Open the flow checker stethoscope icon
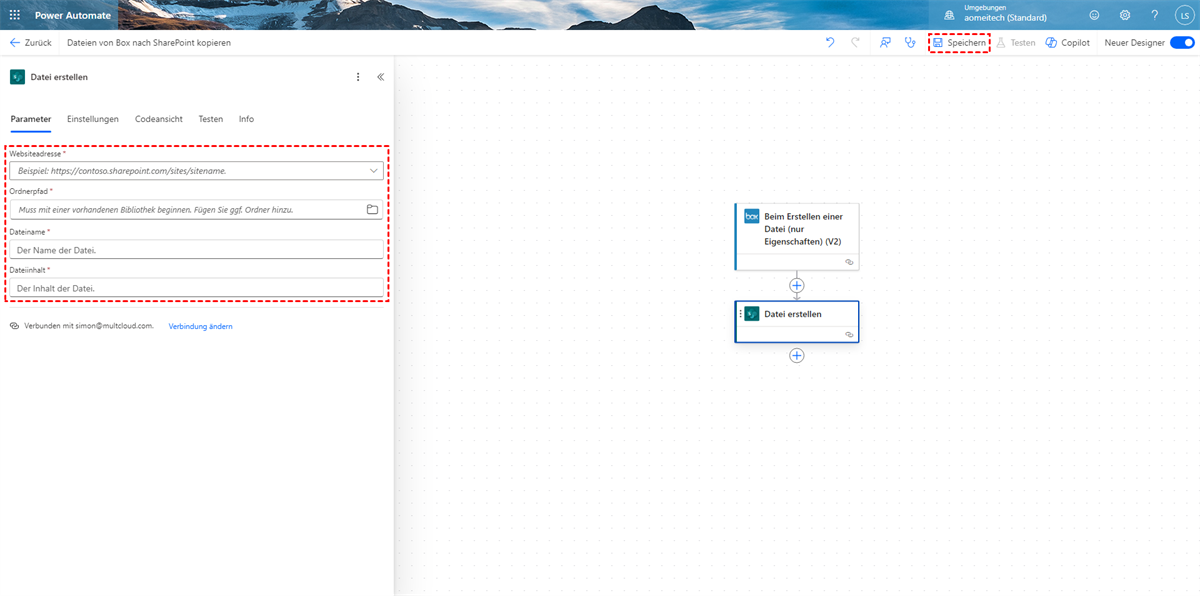The image size is (1200, 596). click(910, 43)
